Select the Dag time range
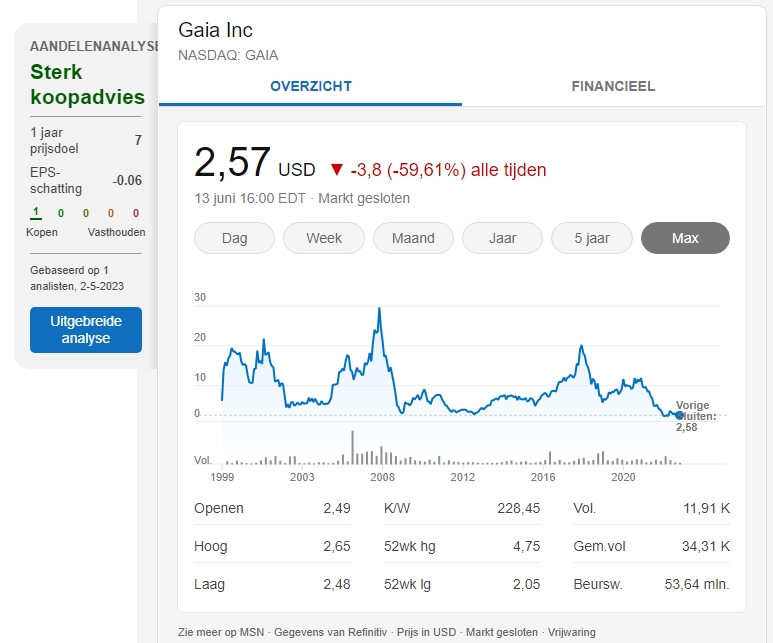This screenshot has width=773, height=643. tap(234, 238)
